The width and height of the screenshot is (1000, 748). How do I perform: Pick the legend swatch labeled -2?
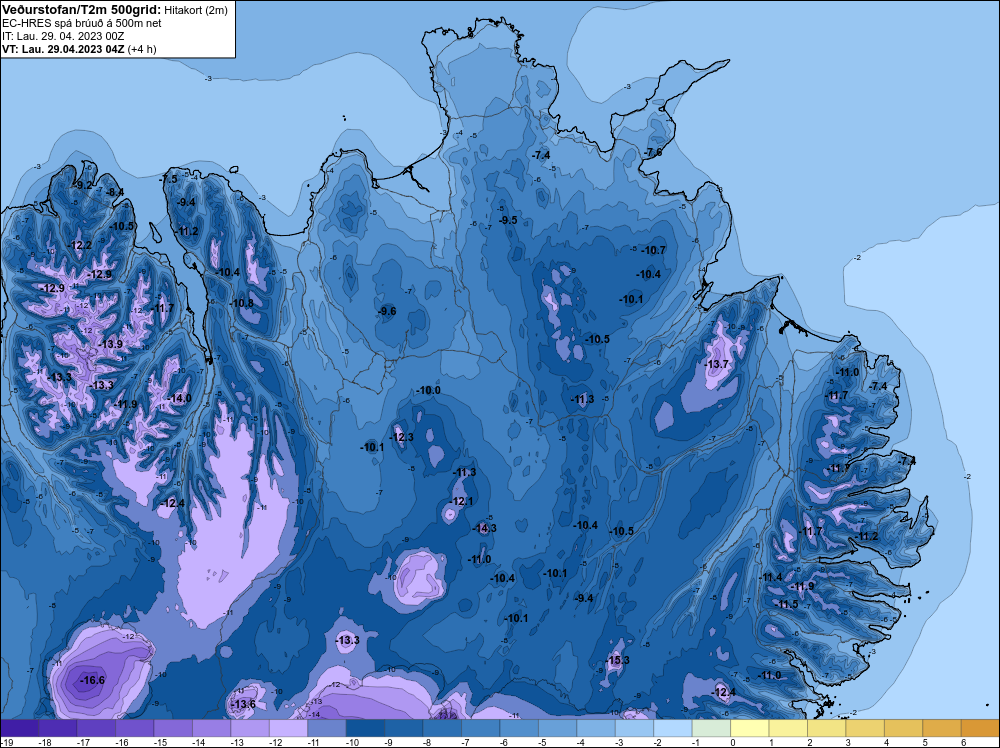(x=673, y=728)
